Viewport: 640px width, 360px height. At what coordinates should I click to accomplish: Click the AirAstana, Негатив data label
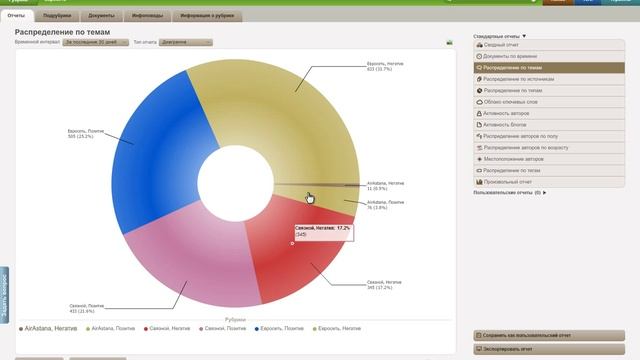pyautogui.click(x=385, y=186)
